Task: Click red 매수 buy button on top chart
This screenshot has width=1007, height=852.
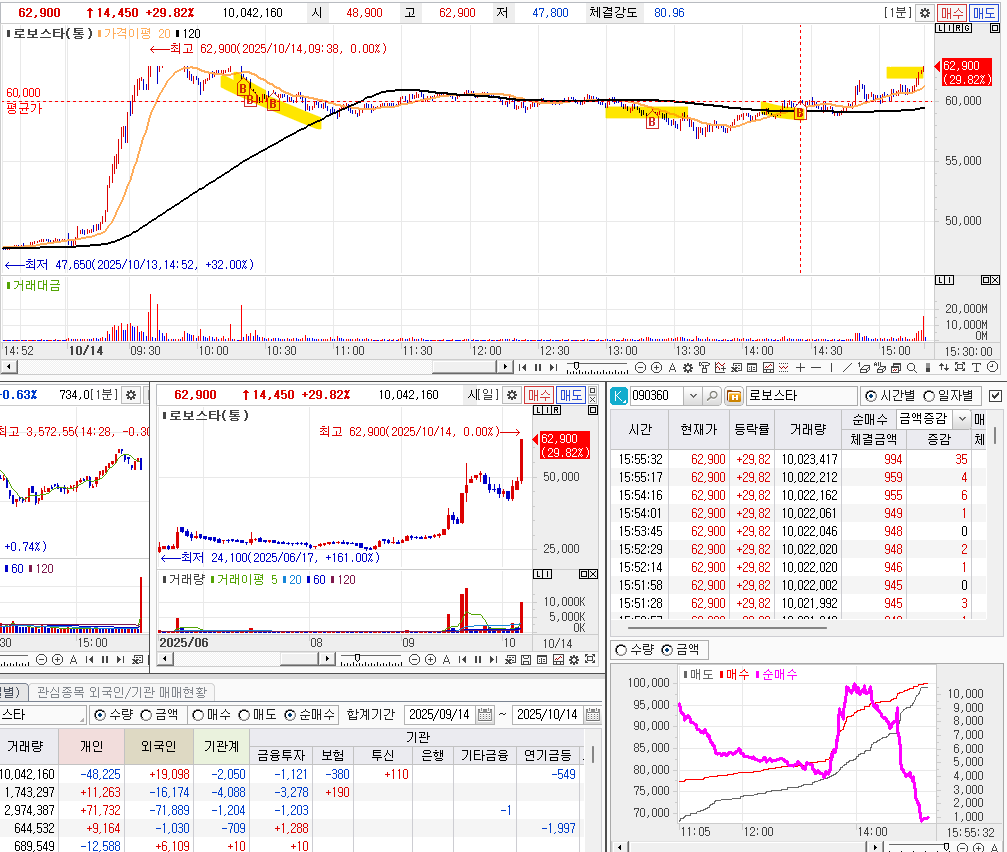Action: click(x=951, y=13)
